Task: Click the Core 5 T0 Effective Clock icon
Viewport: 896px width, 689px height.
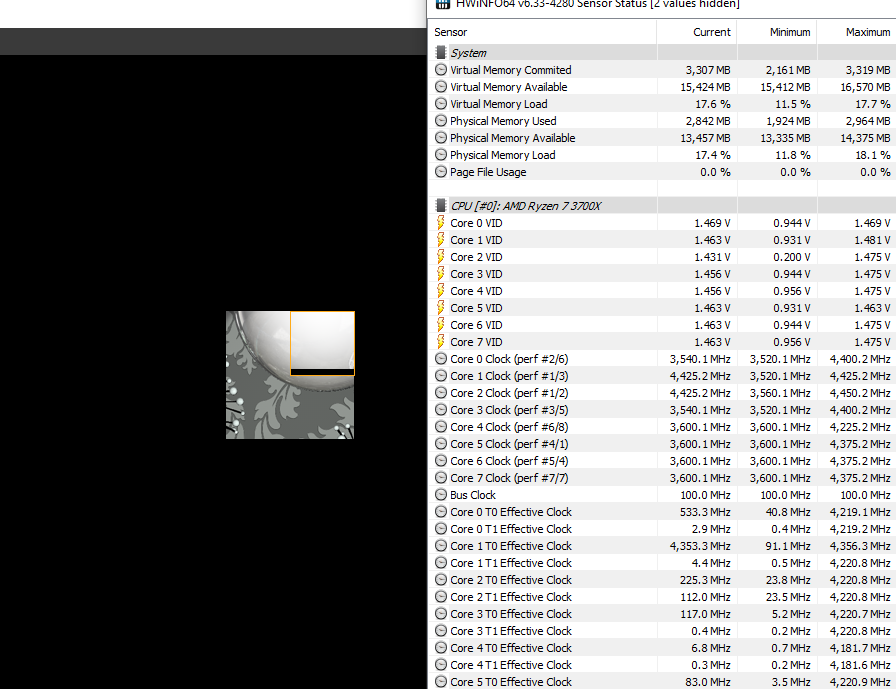Action: pos(441,682)
